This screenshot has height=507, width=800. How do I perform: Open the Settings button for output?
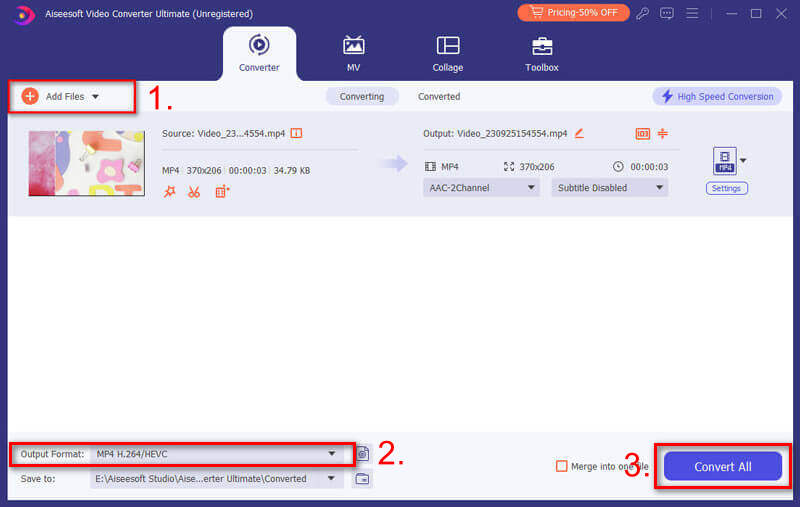click(x=727, y=188)
